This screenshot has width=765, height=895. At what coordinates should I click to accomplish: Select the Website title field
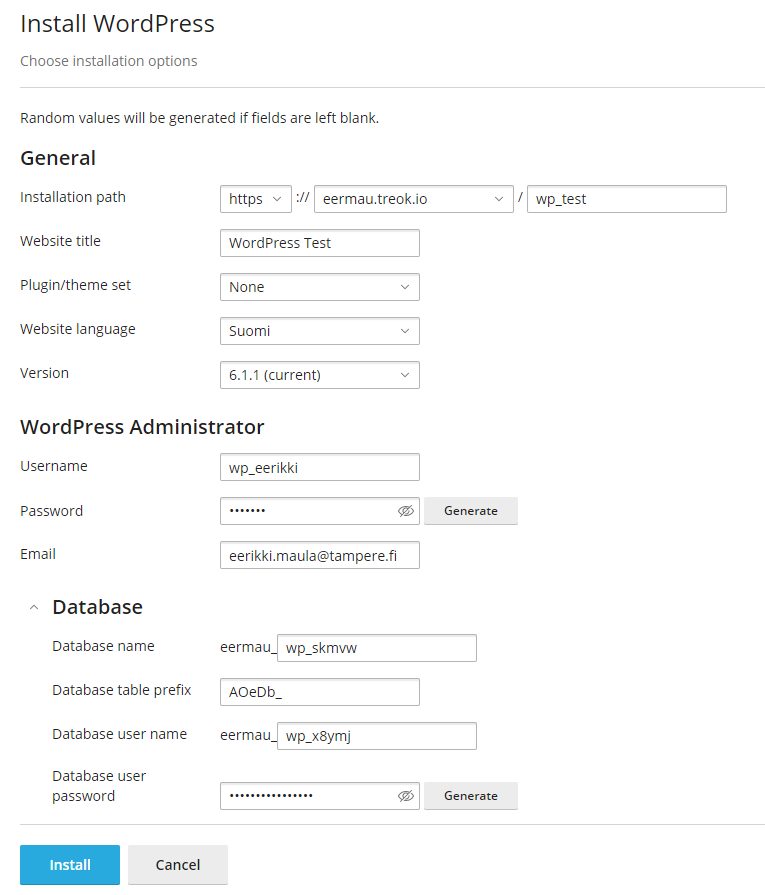(319, 243)
